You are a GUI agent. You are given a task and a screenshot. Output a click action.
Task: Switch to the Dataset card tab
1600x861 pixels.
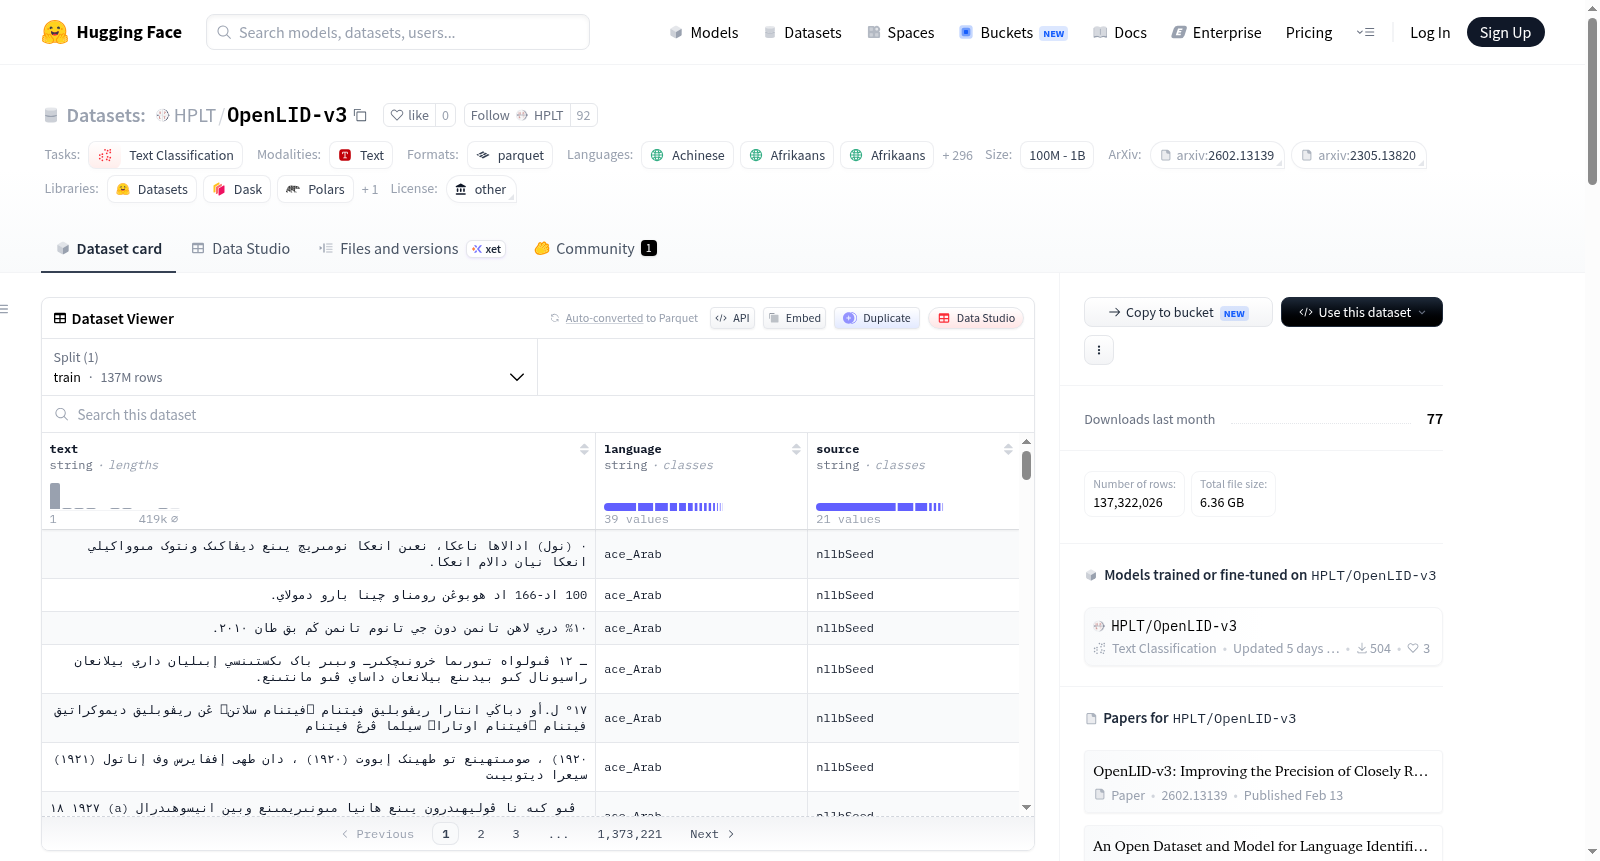pyautogui.click(x=109, y=249)
